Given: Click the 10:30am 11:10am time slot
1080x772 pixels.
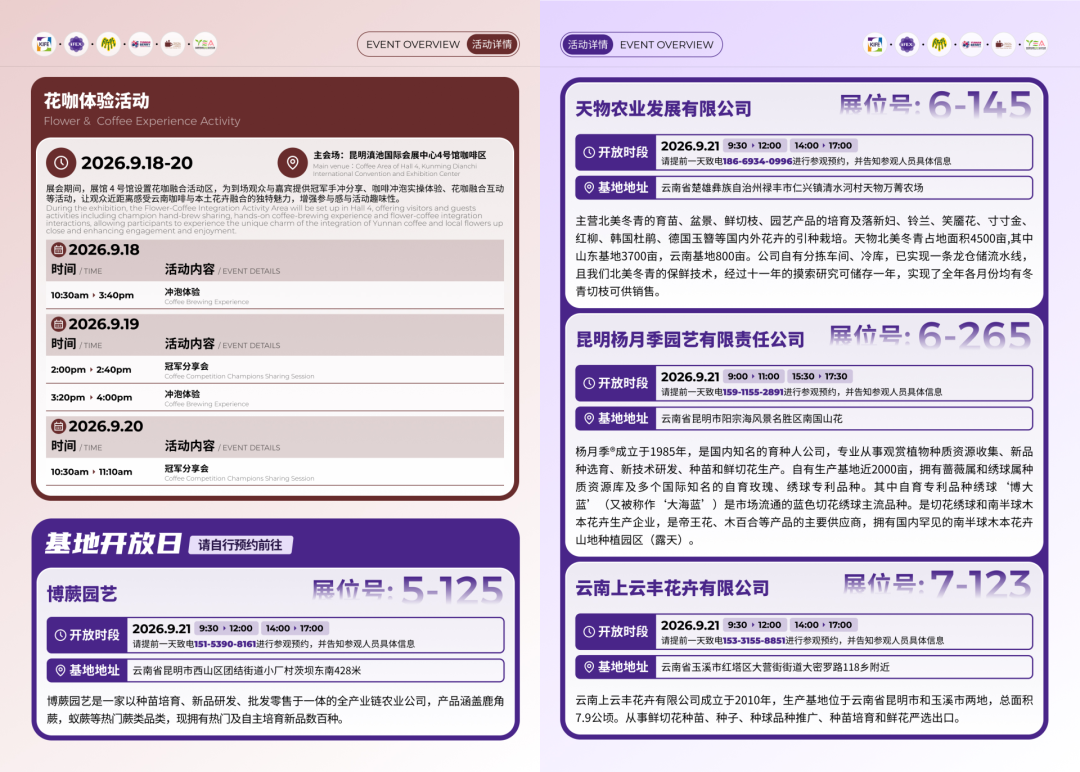Looking at the screenshot, I should tap(92, 472).
